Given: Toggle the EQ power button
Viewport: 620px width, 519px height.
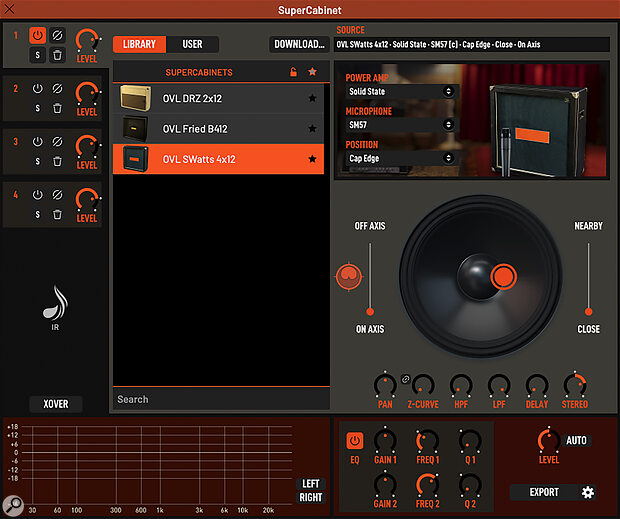Looking at the screenshot, I should (x=354, y=439).
